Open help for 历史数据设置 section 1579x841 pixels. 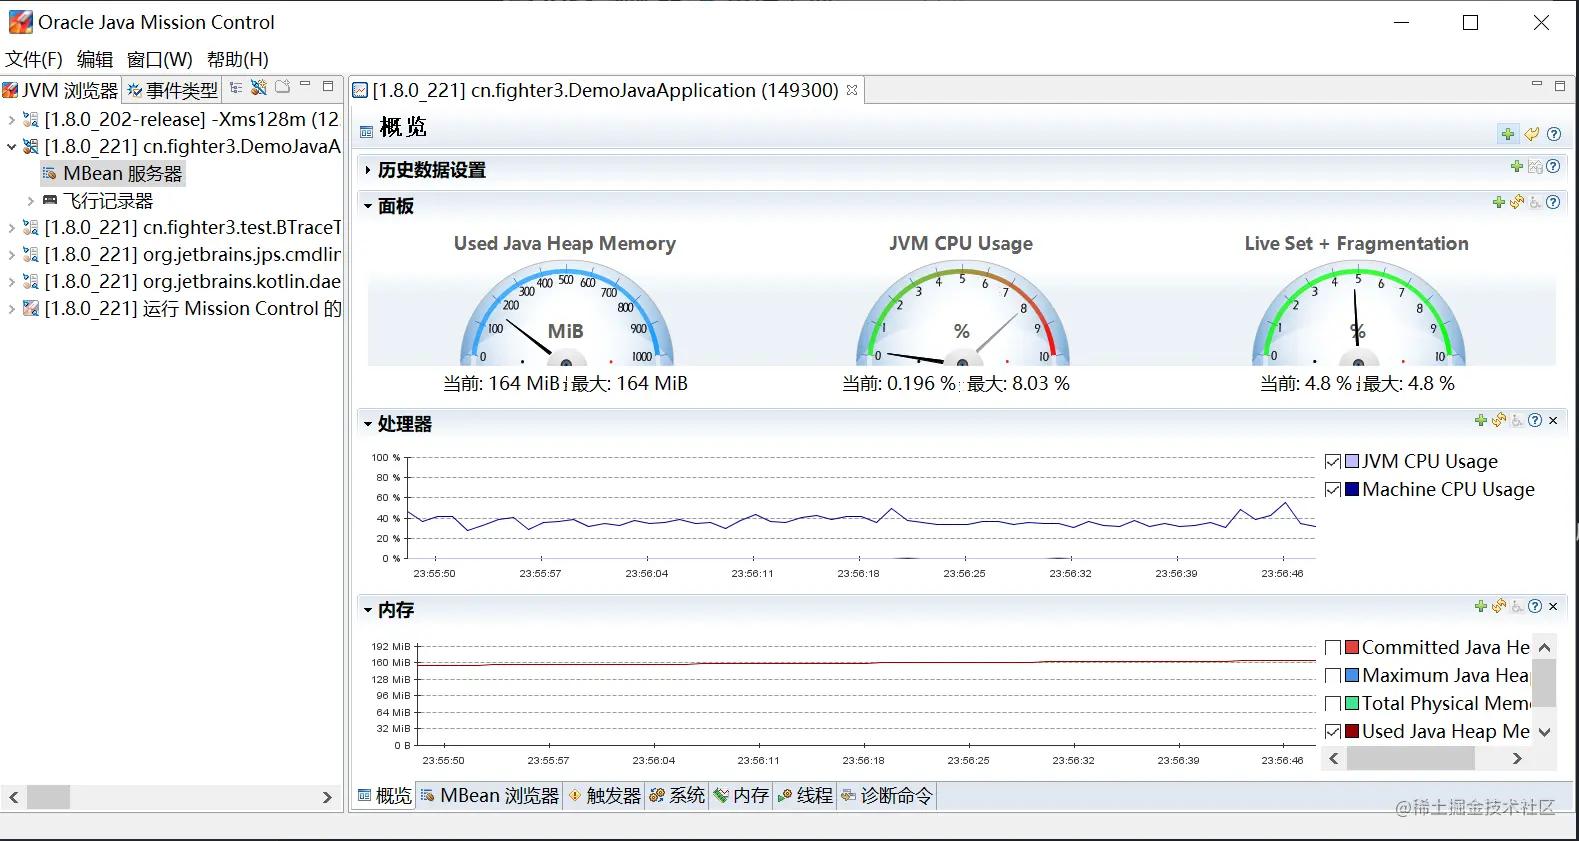pyautogui.click(x=1553, y=167)
